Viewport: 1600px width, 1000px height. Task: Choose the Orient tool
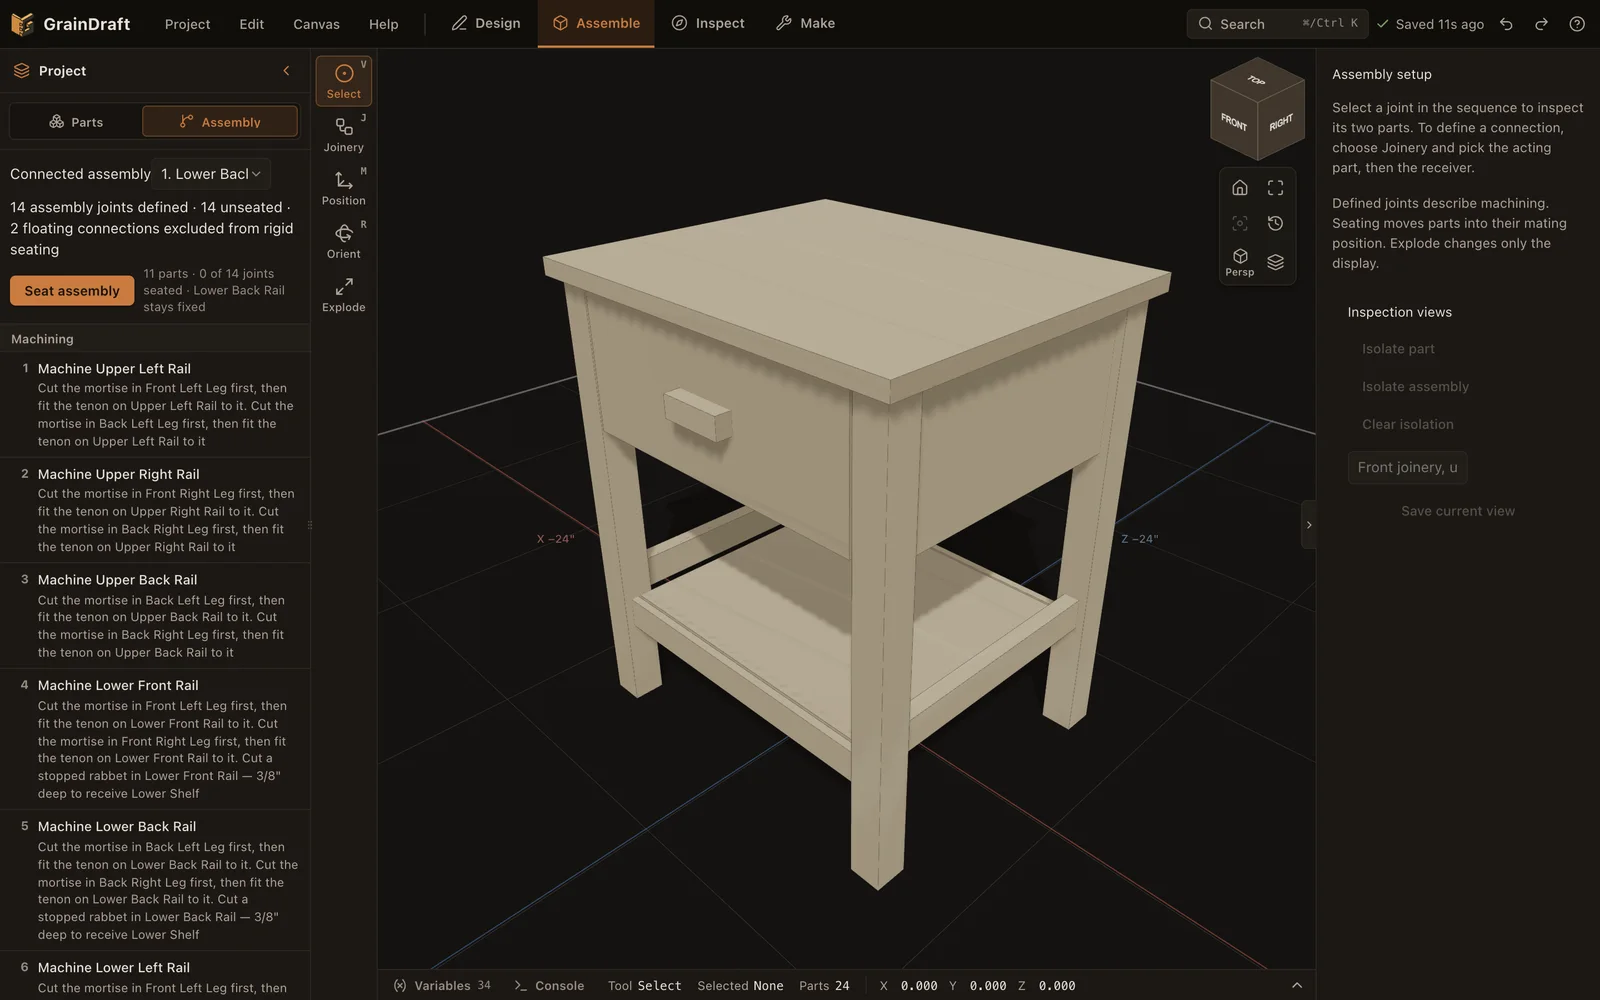click(x=344, y=241)
